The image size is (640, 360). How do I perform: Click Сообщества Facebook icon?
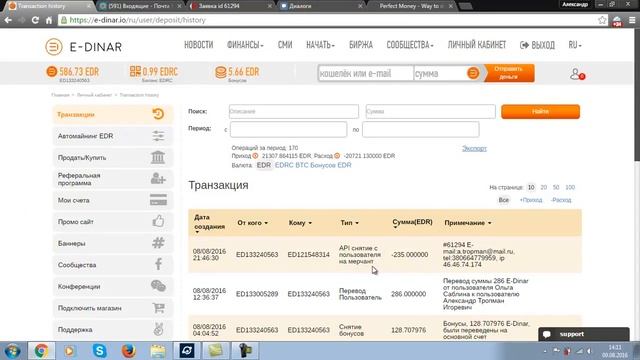click(158, 264)
